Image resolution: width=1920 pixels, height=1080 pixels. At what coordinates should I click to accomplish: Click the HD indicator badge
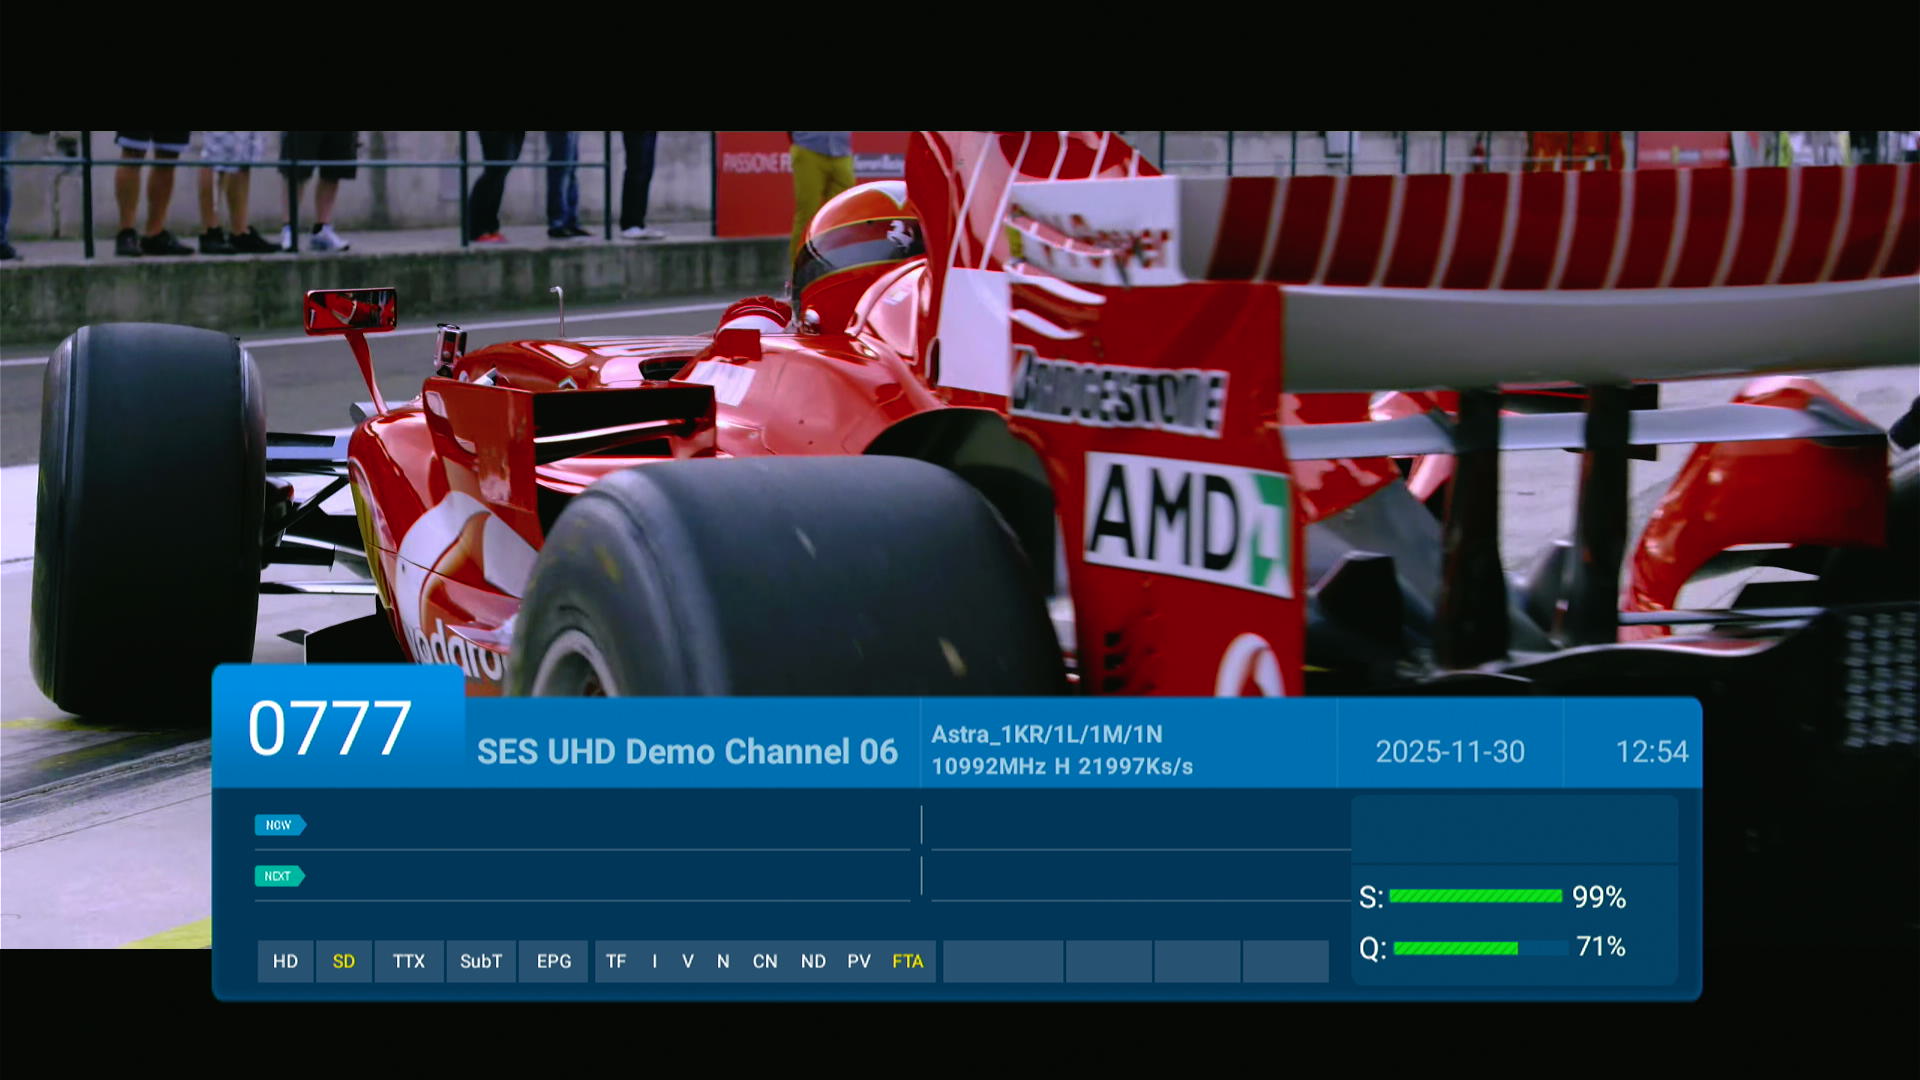[x=285, y=961]
